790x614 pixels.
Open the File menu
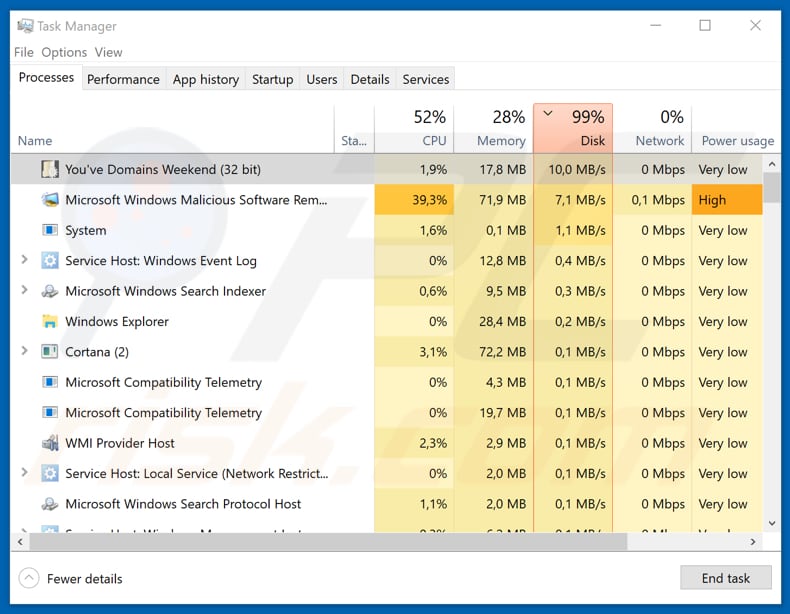pyautogui.click(x=24, y=52)
